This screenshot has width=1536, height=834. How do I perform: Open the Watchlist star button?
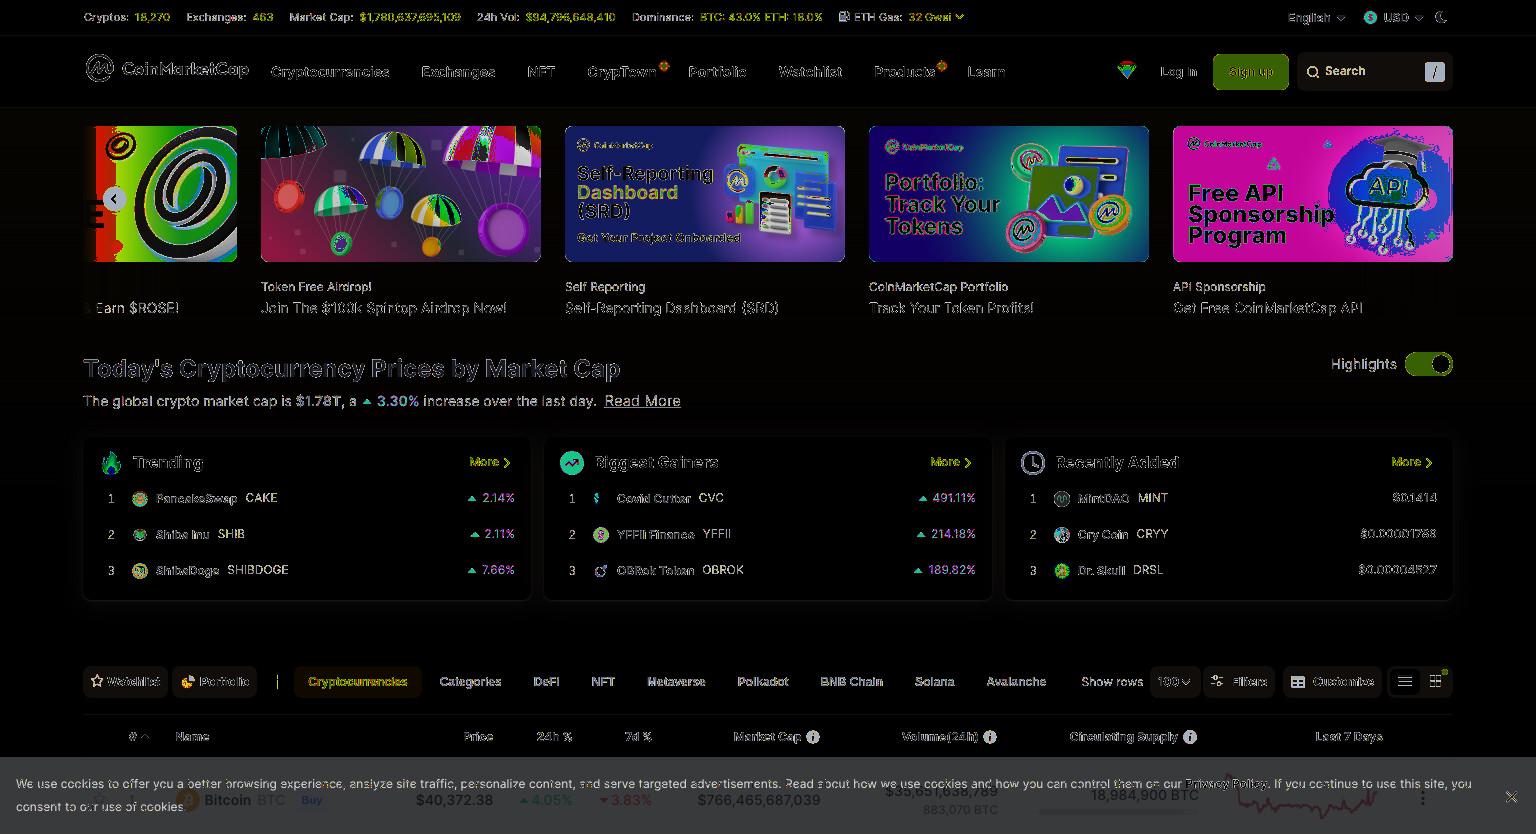point(125,682)
